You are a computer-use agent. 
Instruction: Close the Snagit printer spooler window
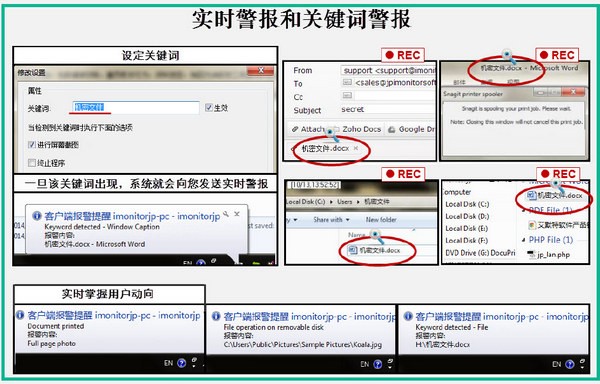tap(573, 92)
